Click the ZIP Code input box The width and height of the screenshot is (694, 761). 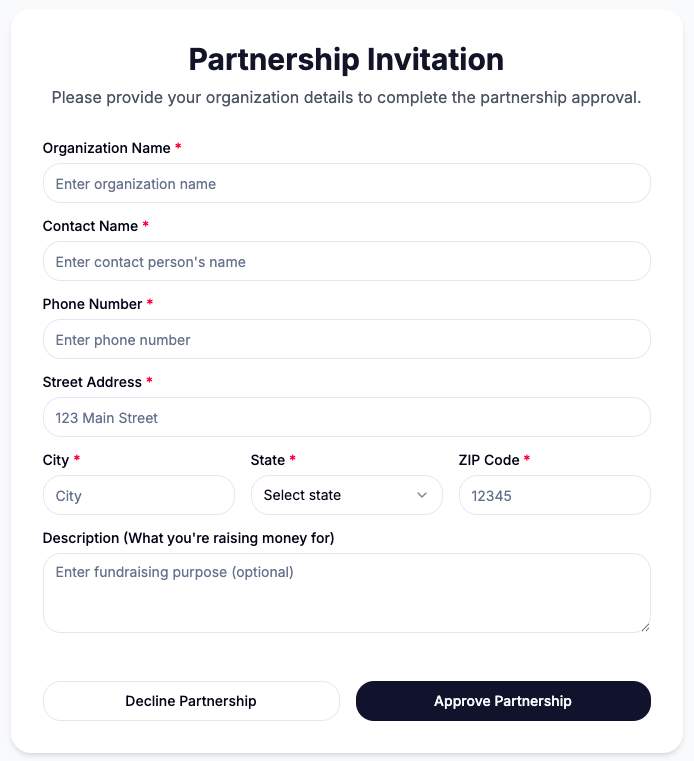(x=554, y=496)
